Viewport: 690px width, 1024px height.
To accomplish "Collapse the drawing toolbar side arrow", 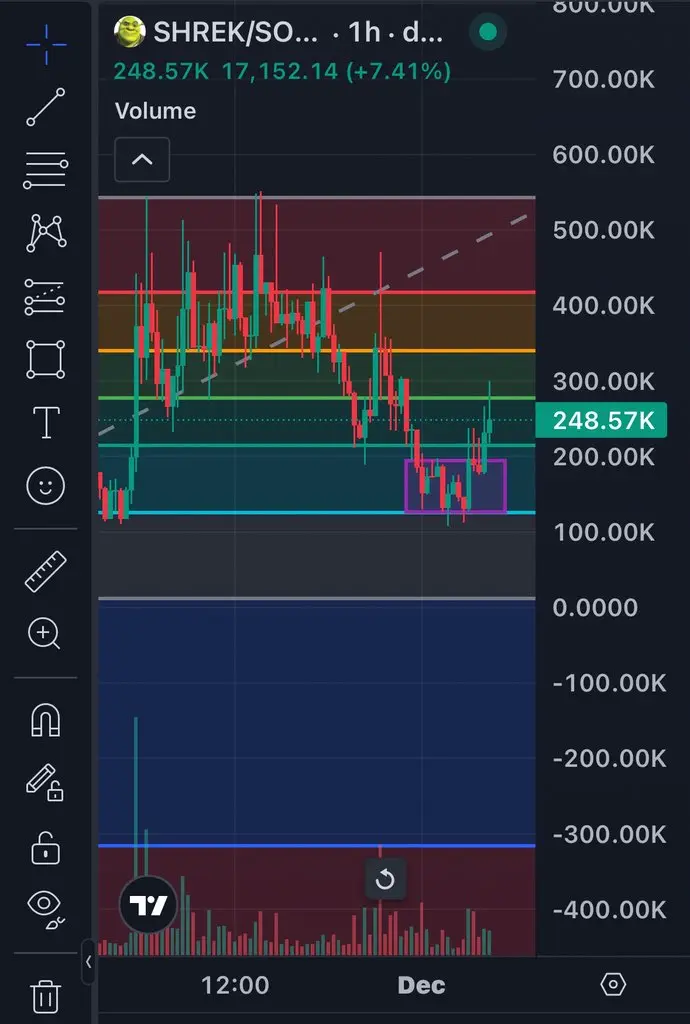I will (x=88, y=961).
